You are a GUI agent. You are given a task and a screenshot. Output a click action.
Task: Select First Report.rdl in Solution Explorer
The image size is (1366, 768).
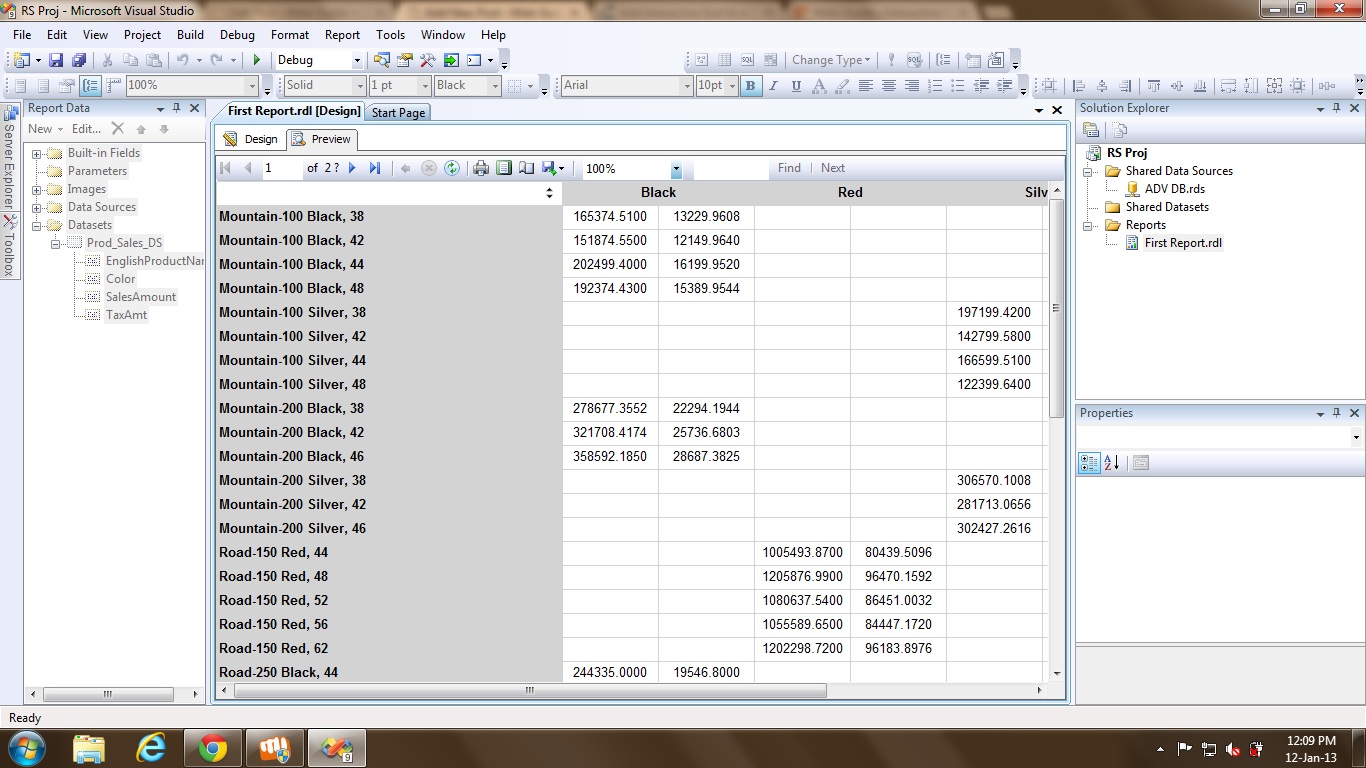click(x=1183, y=243)
